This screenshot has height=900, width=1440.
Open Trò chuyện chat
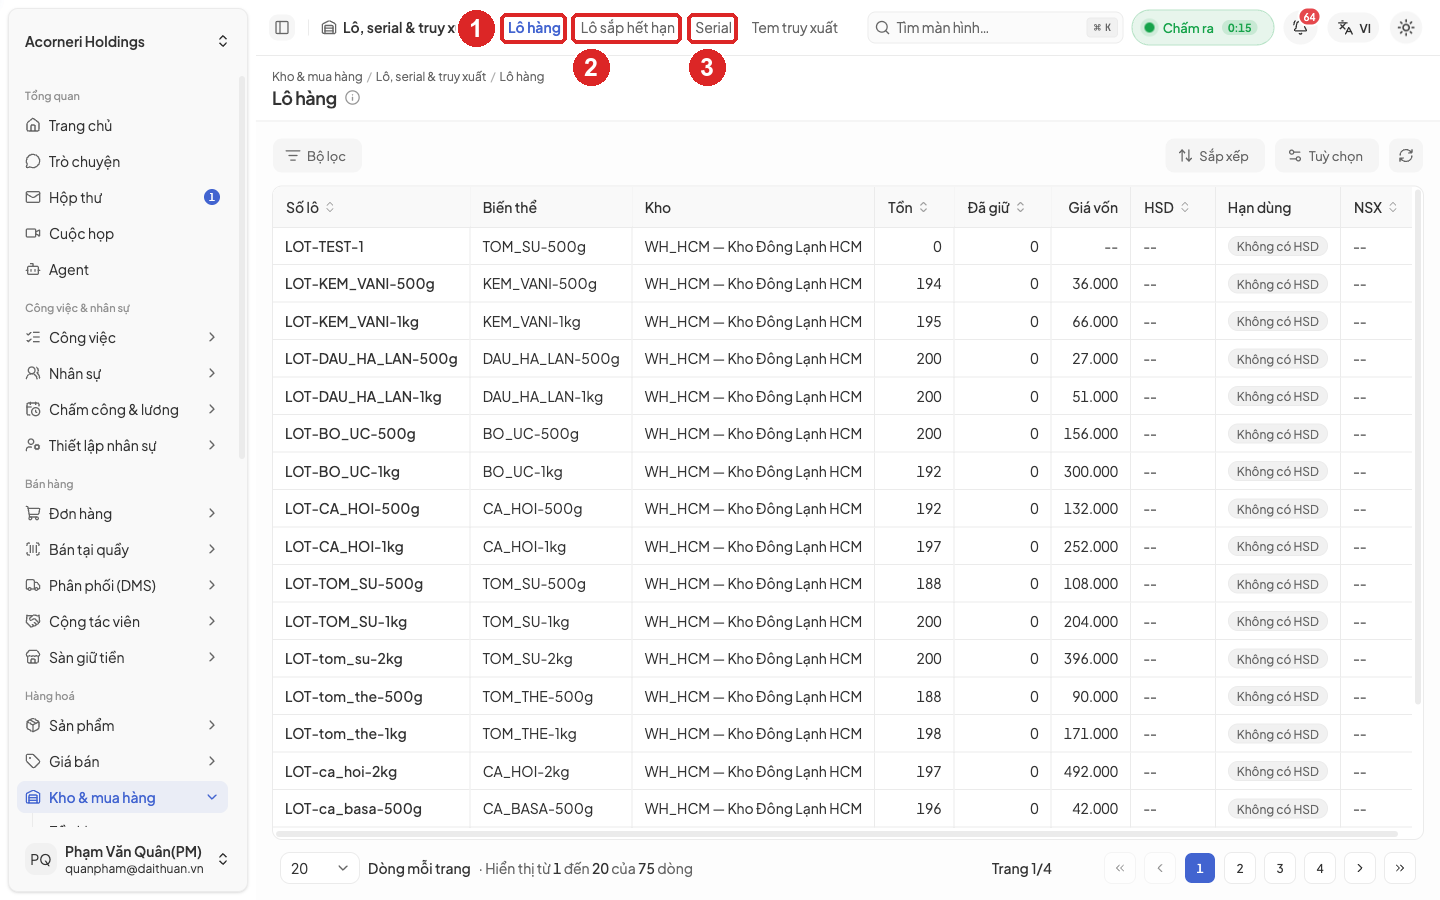[124, 162]
